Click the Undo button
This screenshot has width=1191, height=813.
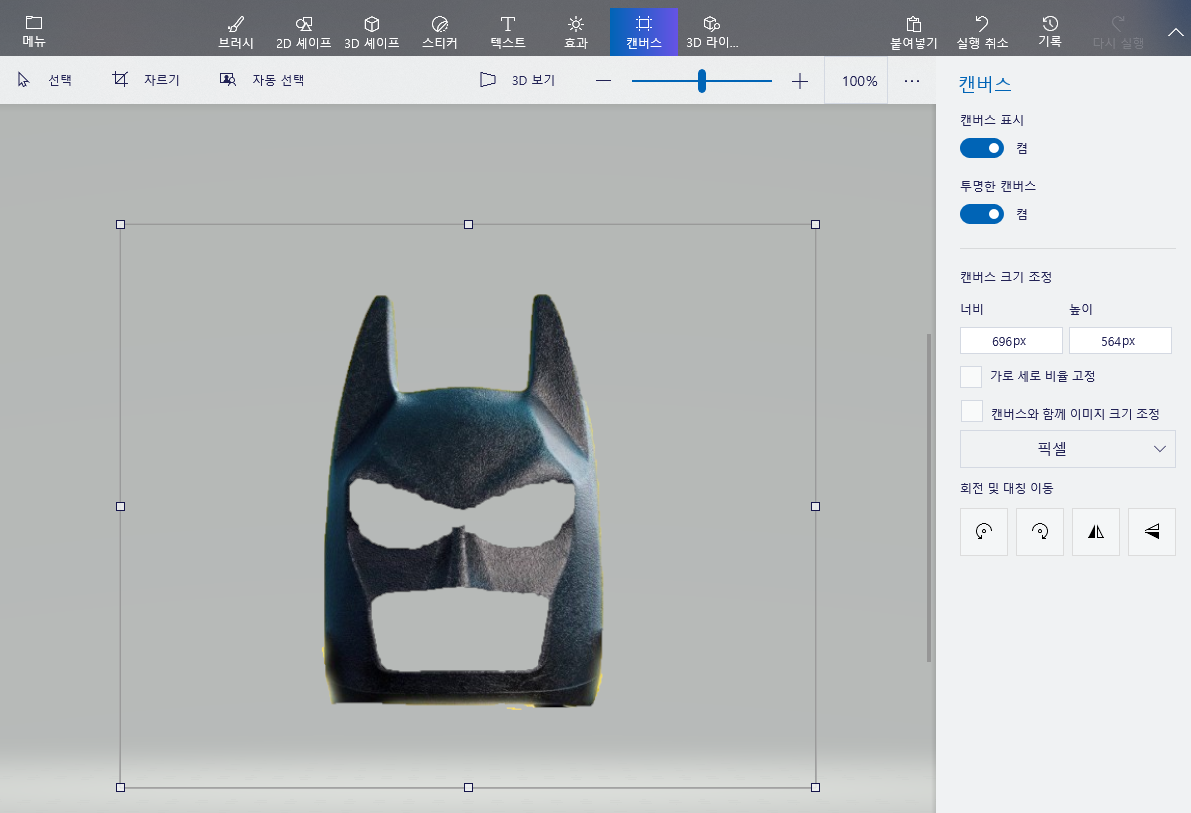[x=981, y=30]
